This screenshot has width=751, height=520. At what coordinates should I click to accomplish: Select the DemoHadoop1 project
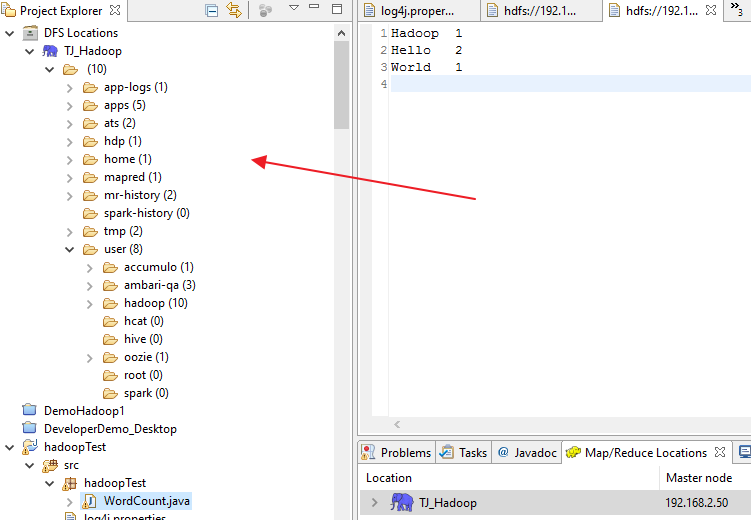[x=83, y=411]
